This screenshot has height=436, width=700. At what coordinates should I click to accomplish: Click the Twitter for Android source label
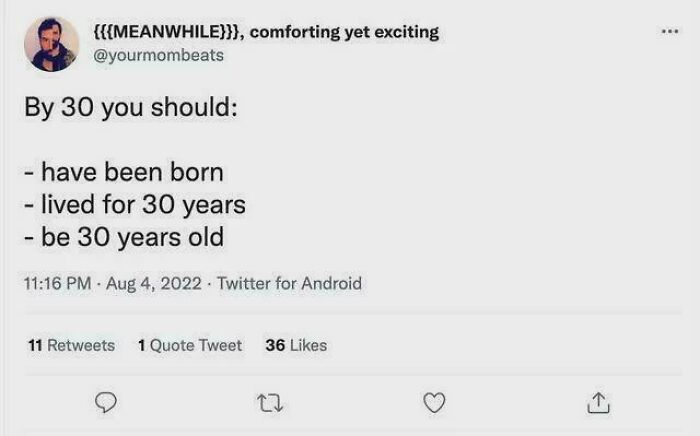pos(291,284)
